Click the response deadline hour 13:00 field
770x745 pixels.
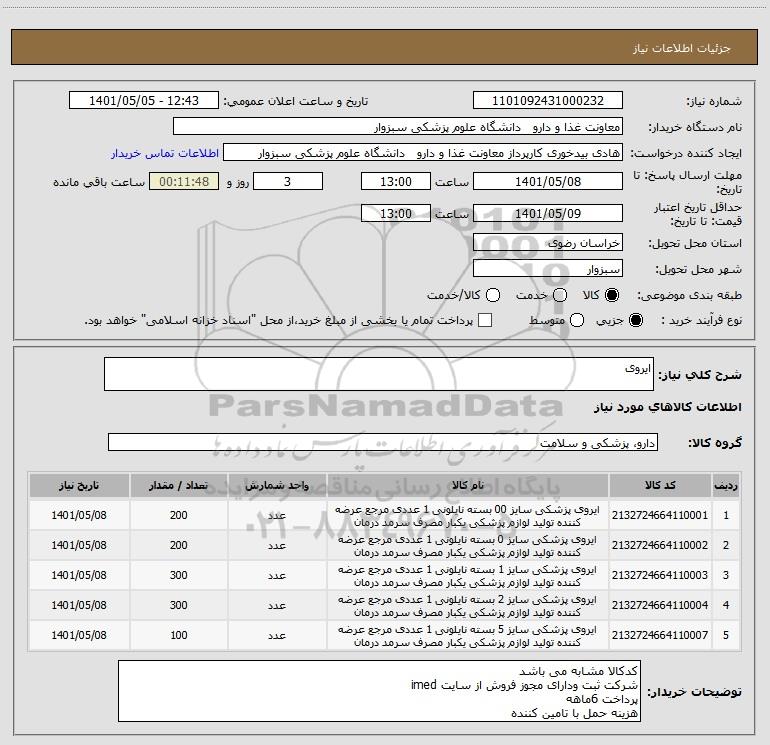coord(396,181)
